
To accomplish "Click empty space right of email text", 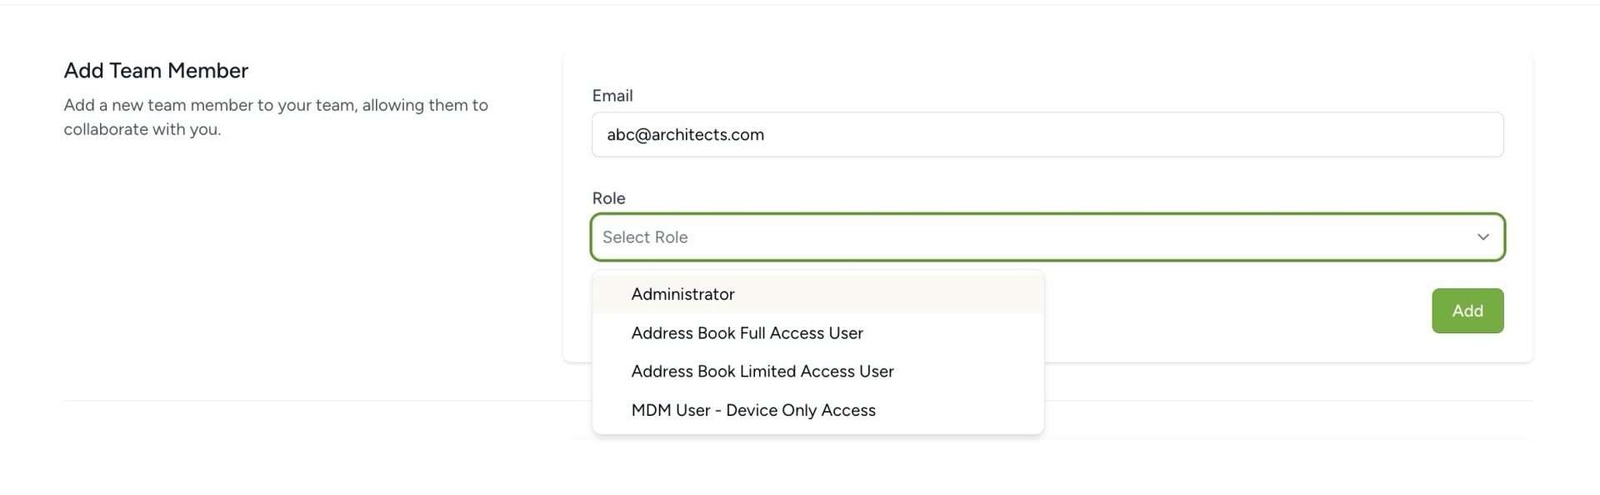I will pos(1130,135).
